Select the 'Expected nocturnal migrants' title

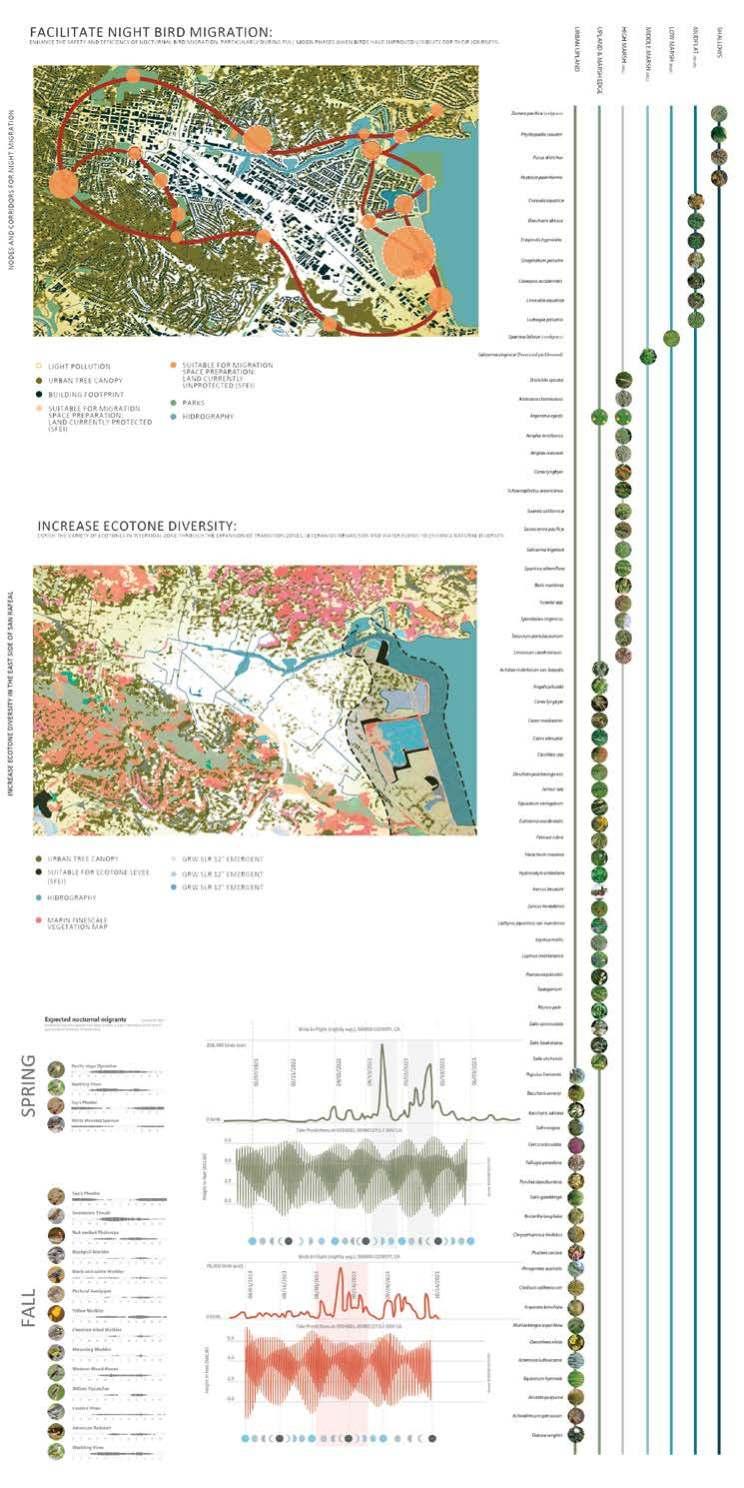(x=87, y=1021)
